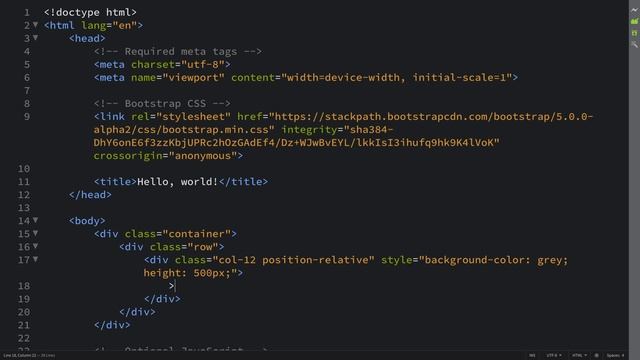
Task: Click line number 1 in the gutter
Action: click(x=27, y=12)
